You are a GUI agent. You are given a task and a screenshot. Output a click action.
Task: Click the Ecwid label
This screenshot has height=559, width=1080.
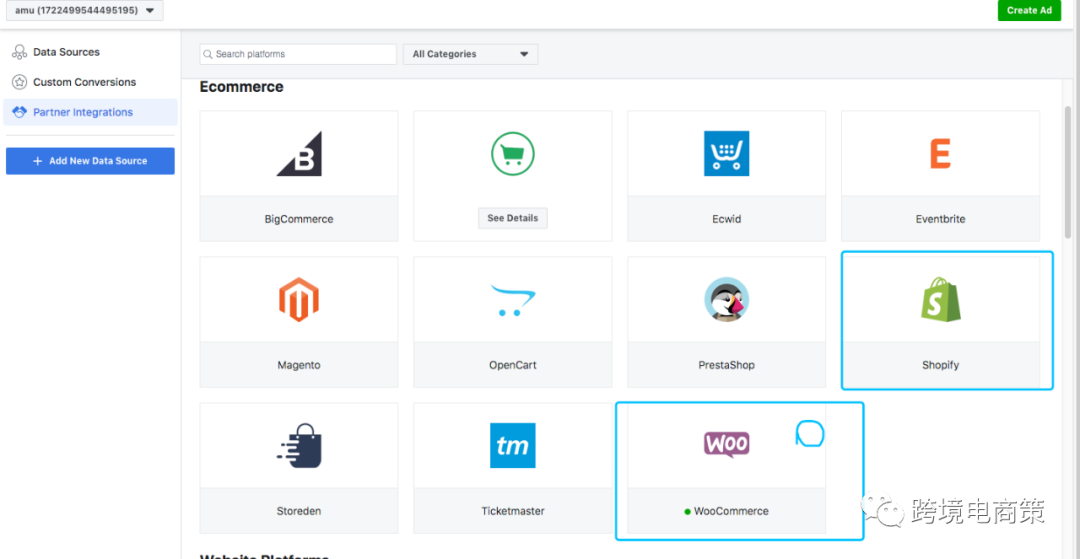click(x=727, y=219)
